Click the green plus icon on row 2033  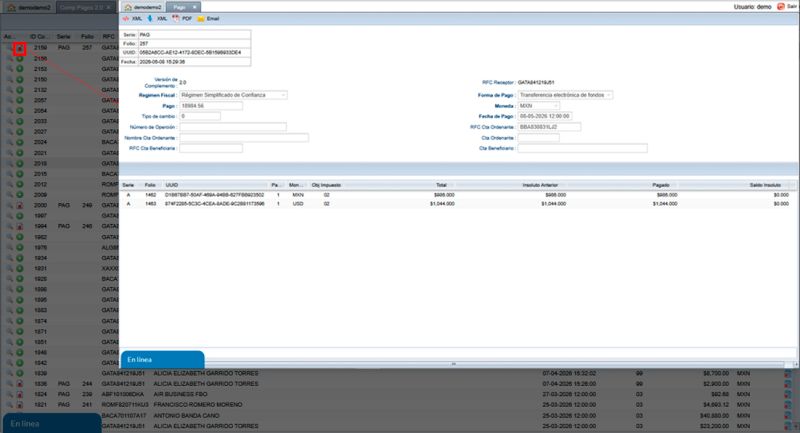coord(20,121)
